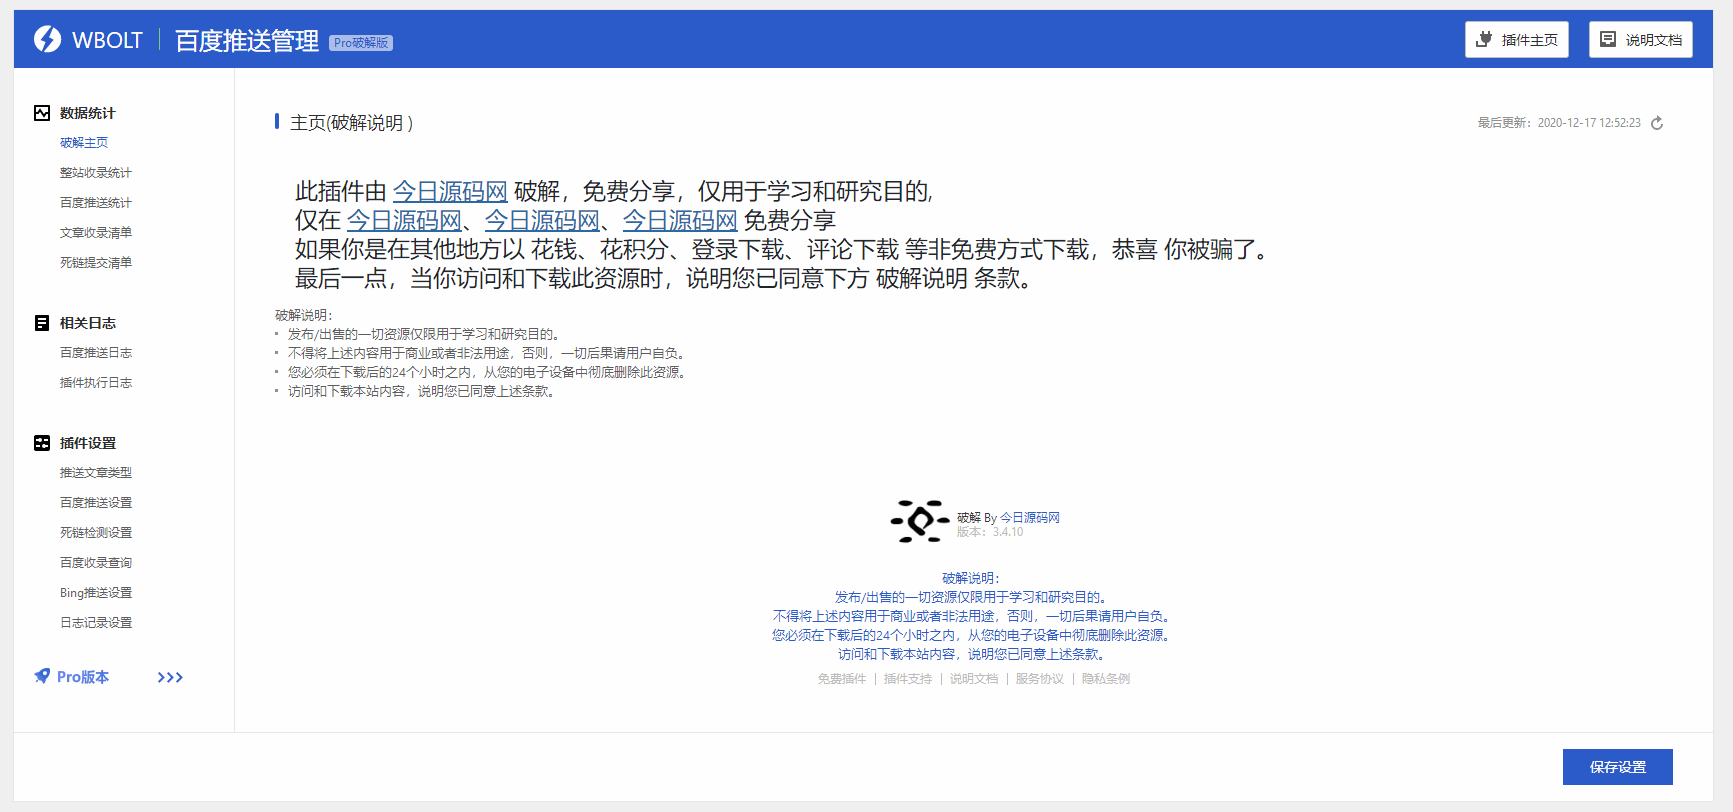The height and width of the screenshot is (812, 1733).
Task: Open 日志记录设置
Action: click(x=96, y=623)
